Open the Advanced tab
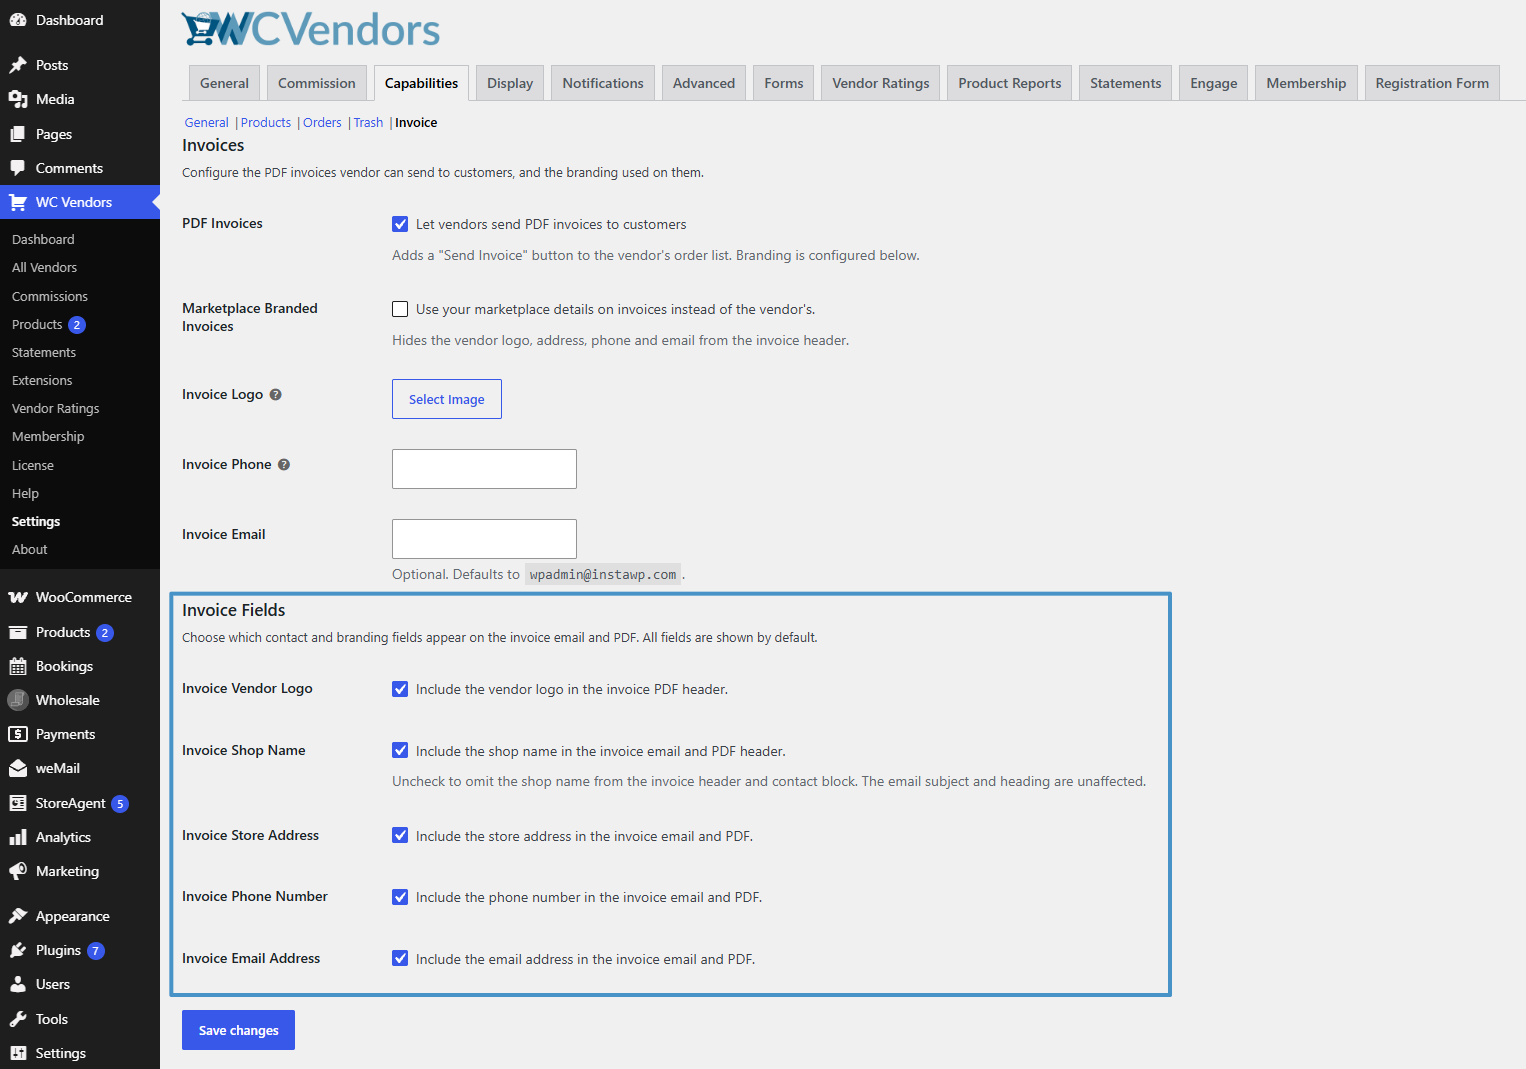 704,83
